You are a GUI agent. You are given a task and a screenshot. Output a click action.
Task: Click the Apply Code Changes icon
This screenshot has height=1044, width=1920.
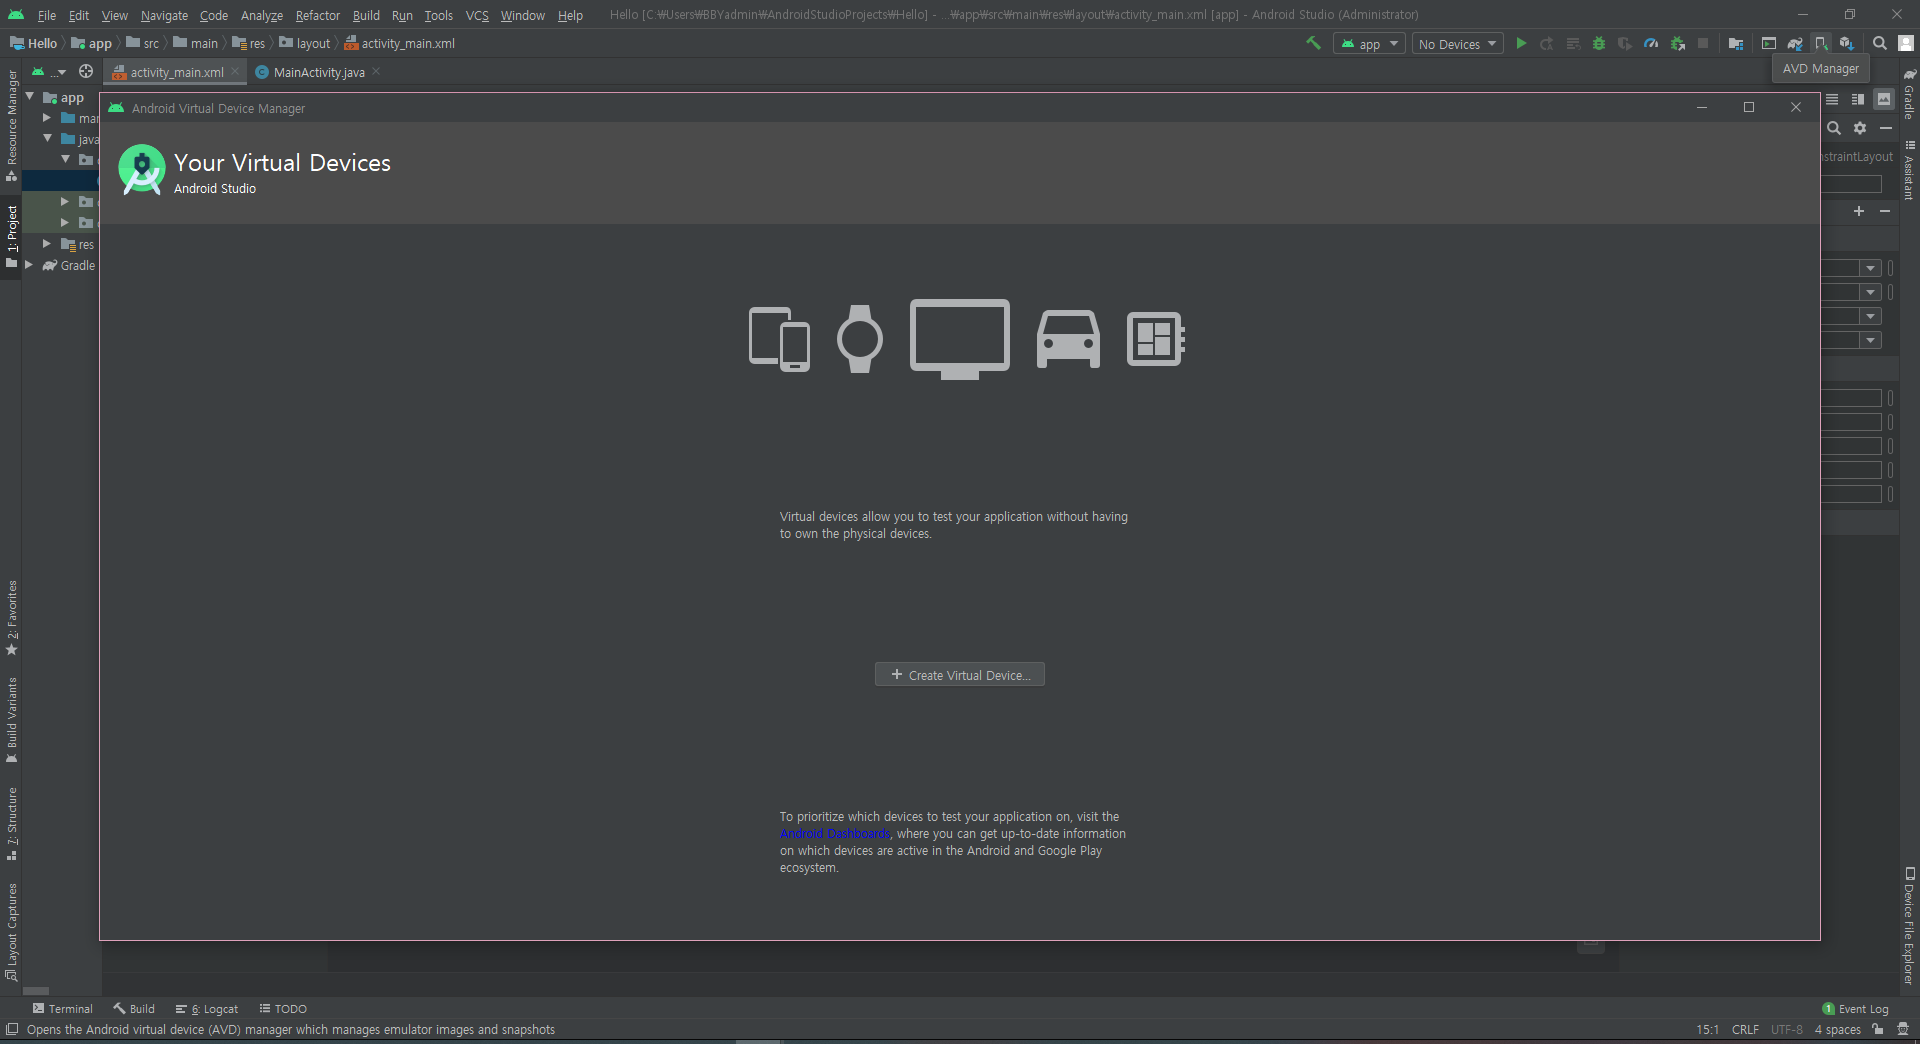(x=1573, y=43)
